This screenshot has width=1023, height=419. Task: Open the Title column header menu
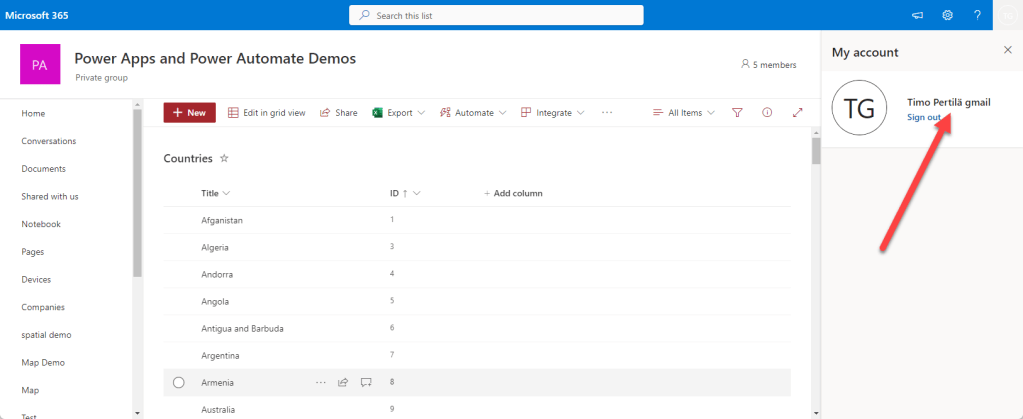point(215,193)
